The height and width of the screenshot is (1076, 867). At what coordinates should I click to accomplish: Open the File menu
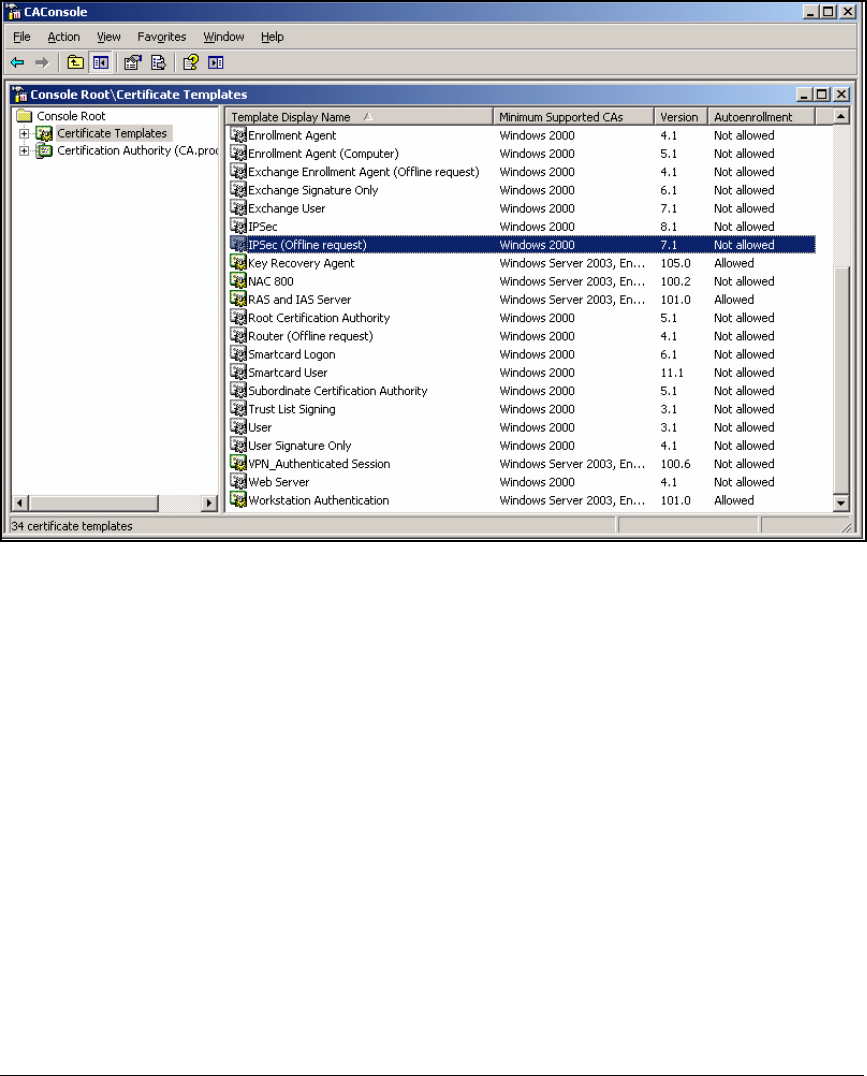[x=22, y=37]
